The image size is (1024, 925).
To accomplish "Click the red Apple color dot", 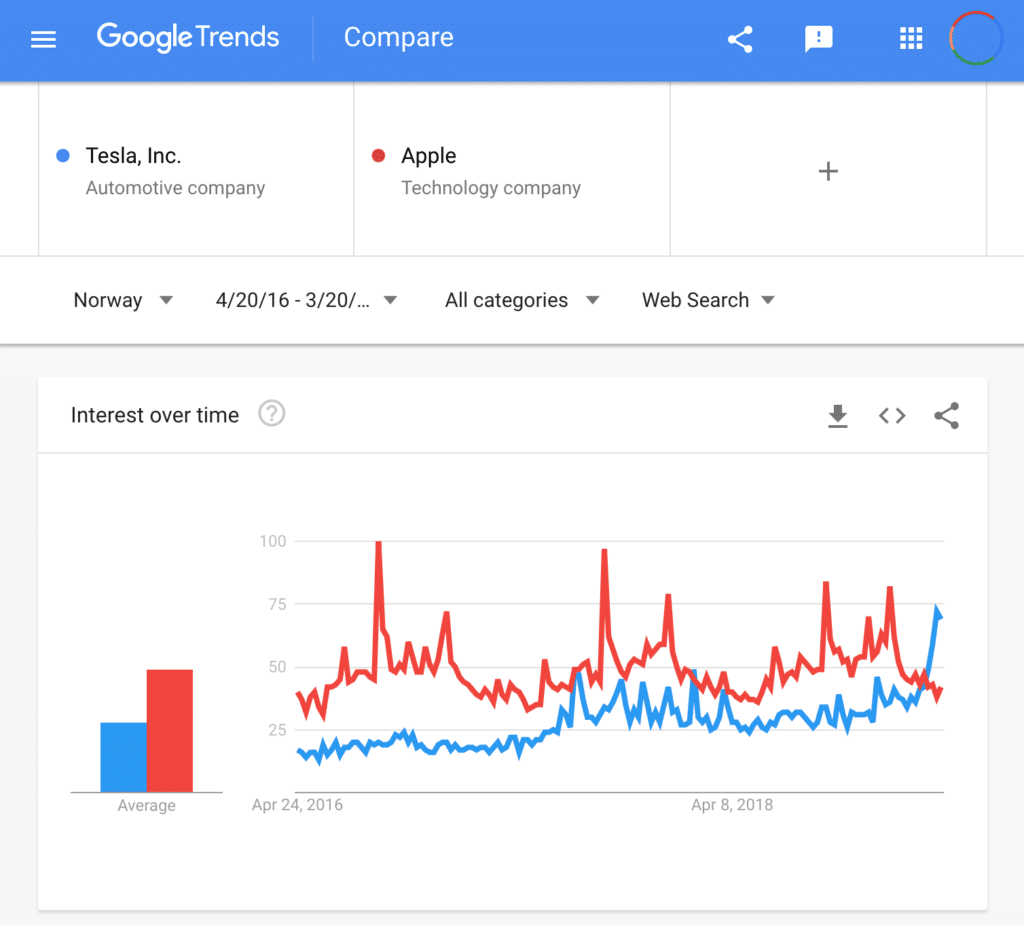I will click(381, 155).
